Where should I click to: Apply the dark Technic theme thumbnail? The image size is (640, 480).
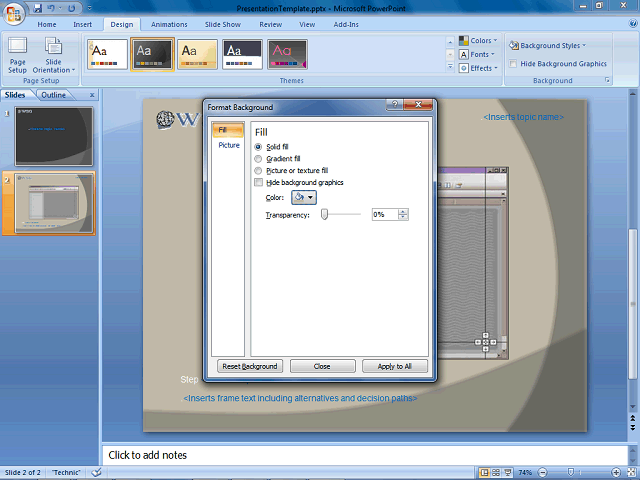click(153, 54)
